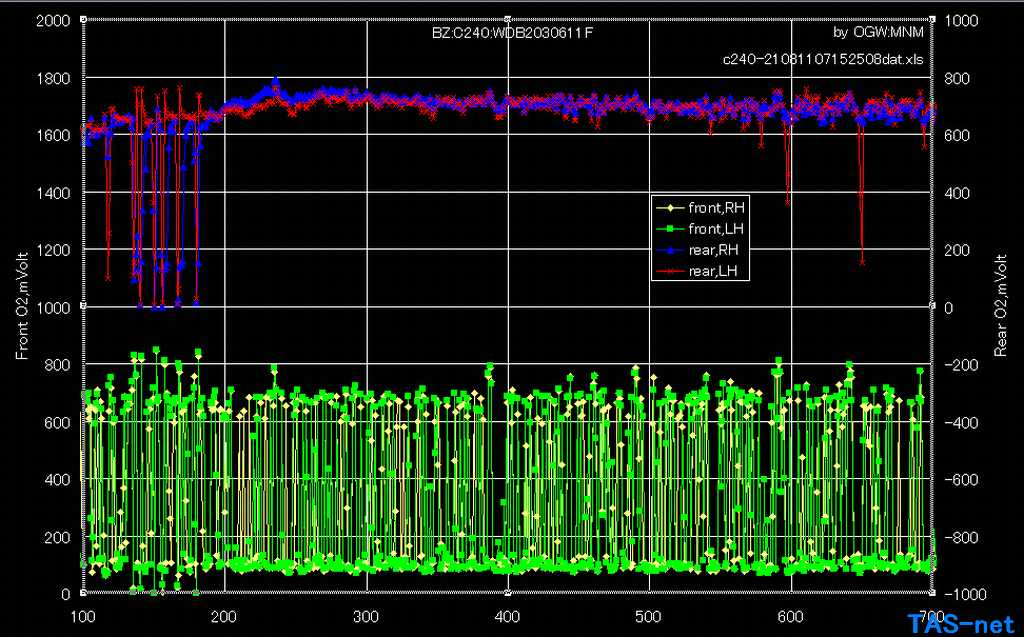Click the 1200 label on left axis
This screenshot has width=1024, height=637.
54,250
